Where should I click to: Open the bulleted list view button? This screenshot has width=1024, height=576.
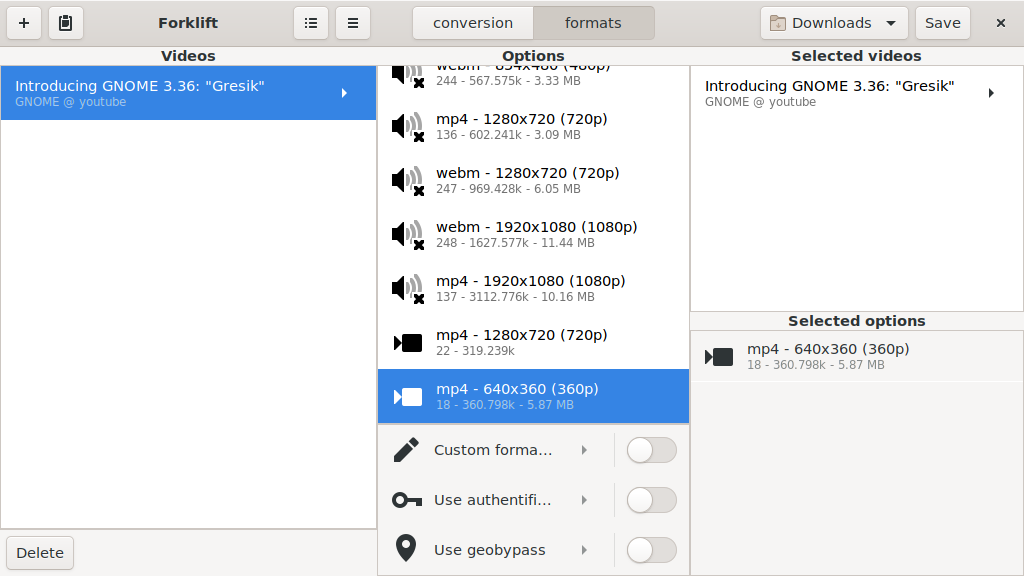tap(311, 23)
